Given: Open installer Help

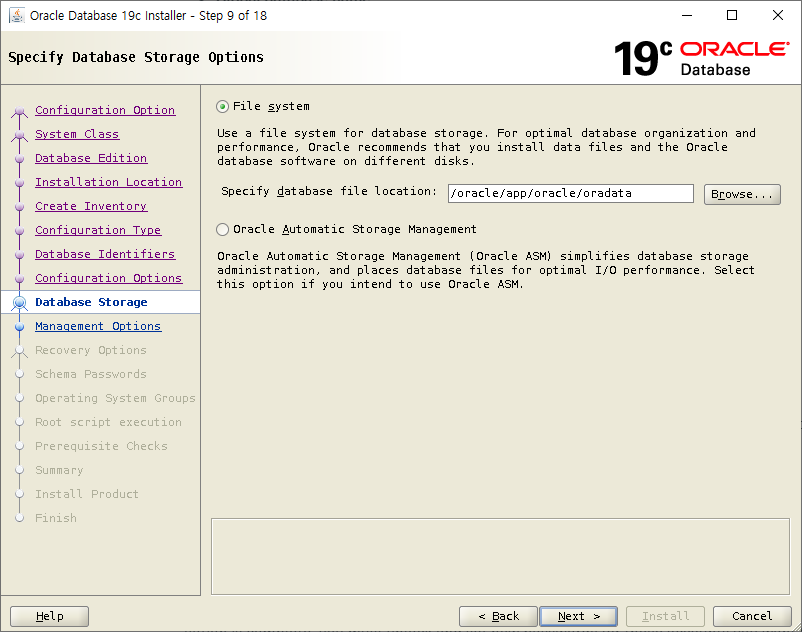Looking at the screenshot, I should tap(50, 616).
